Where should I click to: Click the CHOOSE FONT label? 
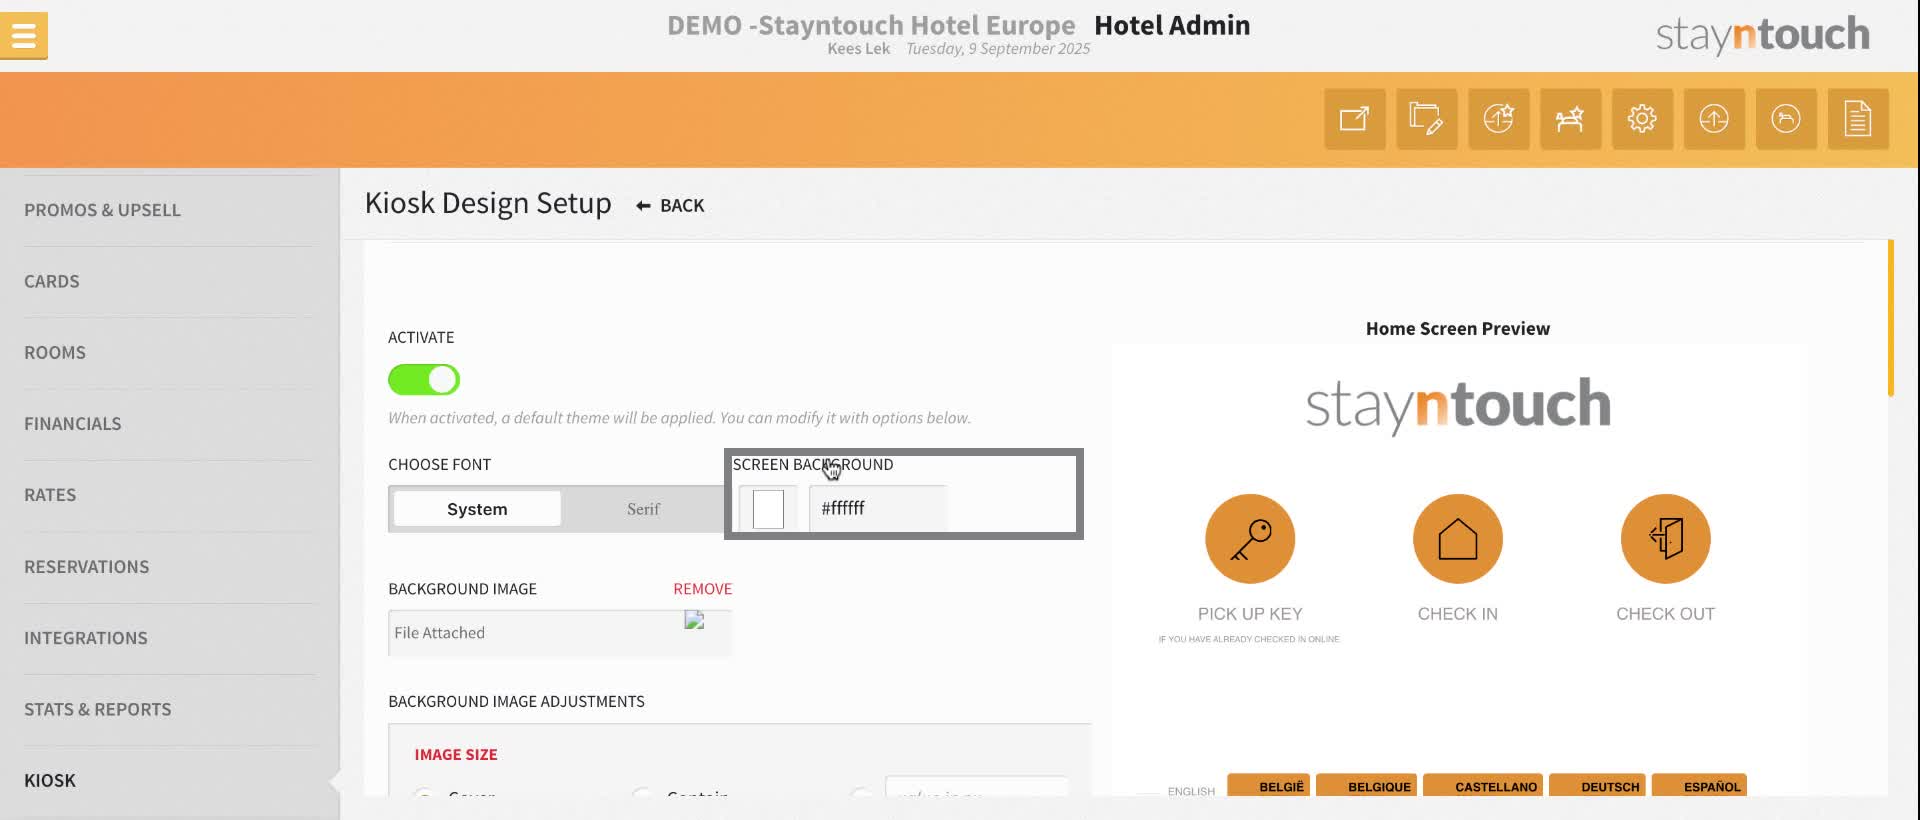pos(440,465)
